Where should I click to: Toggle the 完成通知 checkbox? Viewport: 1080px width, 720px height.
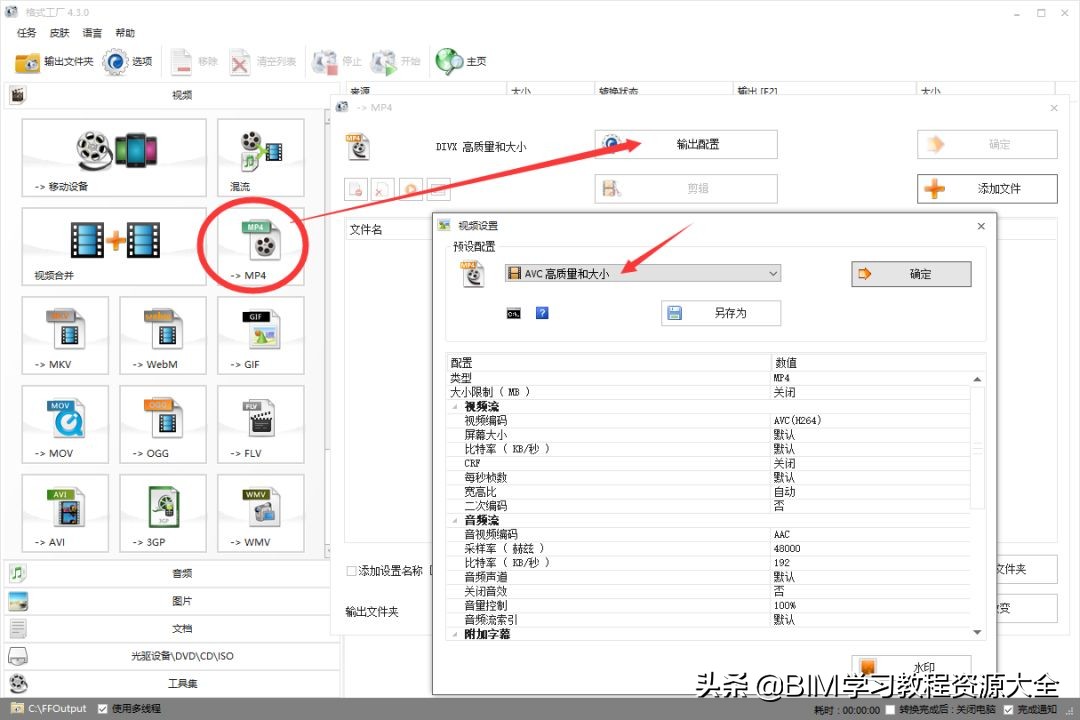pyautogui.click(x=1006, y=707)
